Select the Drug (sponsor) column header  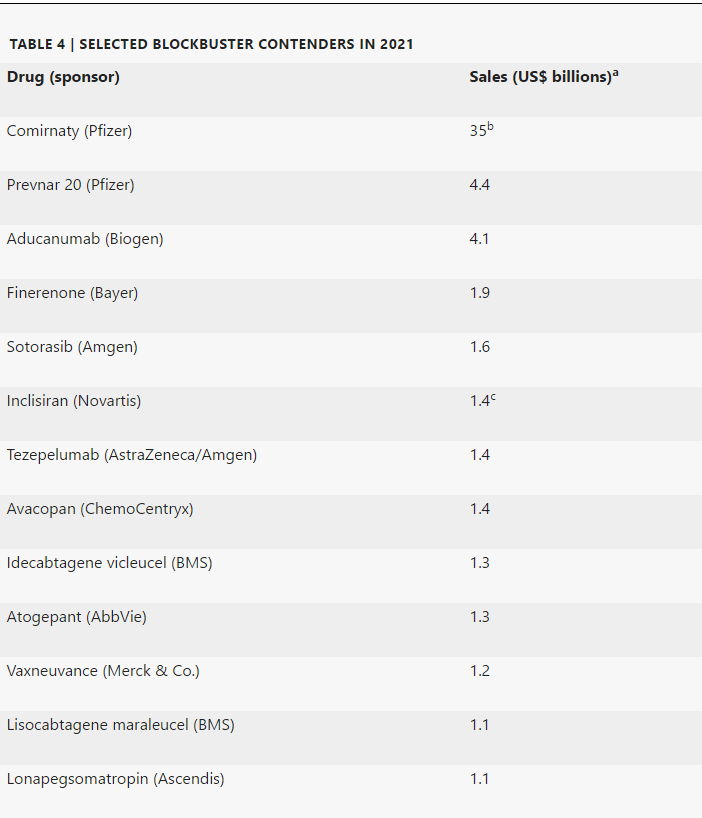pos(63,77)
